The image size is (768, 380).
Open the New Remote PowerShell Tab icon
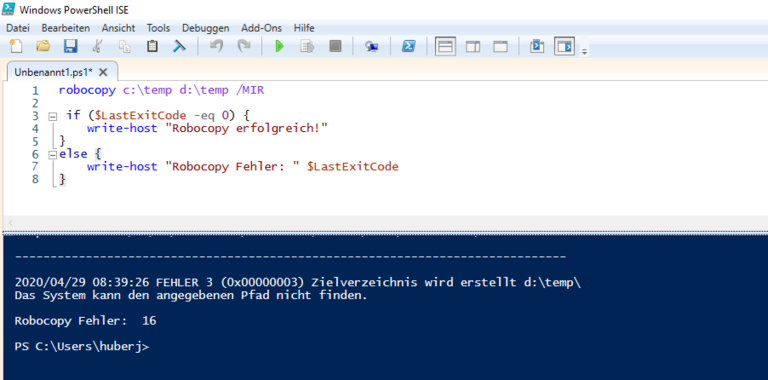(371, 47)
